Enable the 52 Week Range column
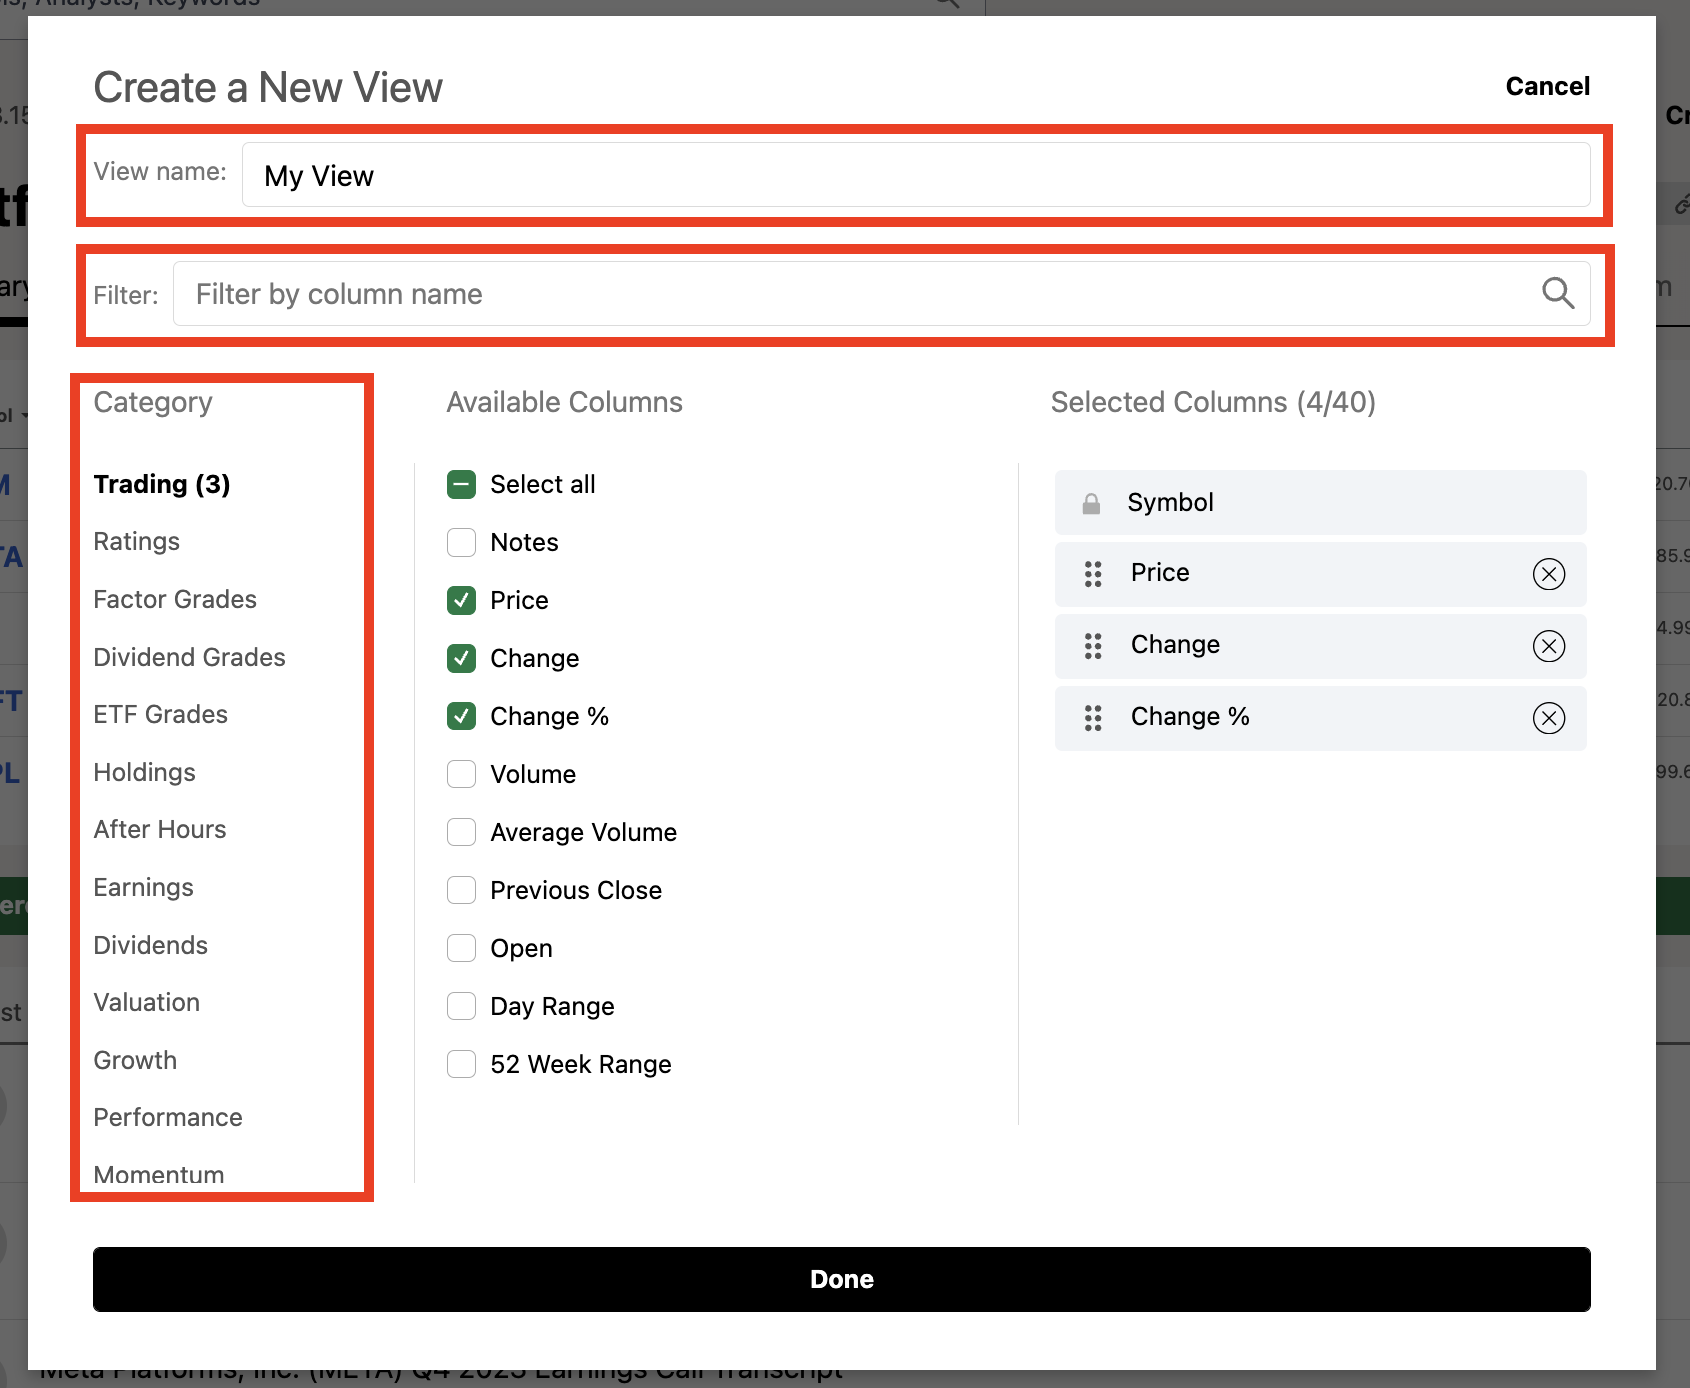Viewport: 1690px width, 1388px height. pyautogui.click(x=461, y=1064)
